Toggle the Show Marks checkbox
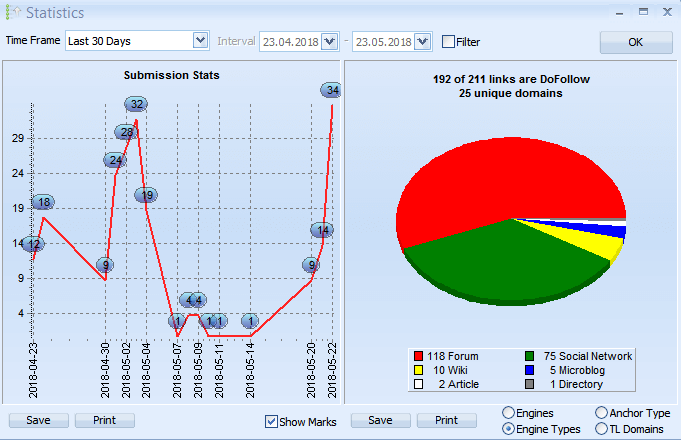Image resolution: width=681 pixels, height=440 pixels. [271, 421]
